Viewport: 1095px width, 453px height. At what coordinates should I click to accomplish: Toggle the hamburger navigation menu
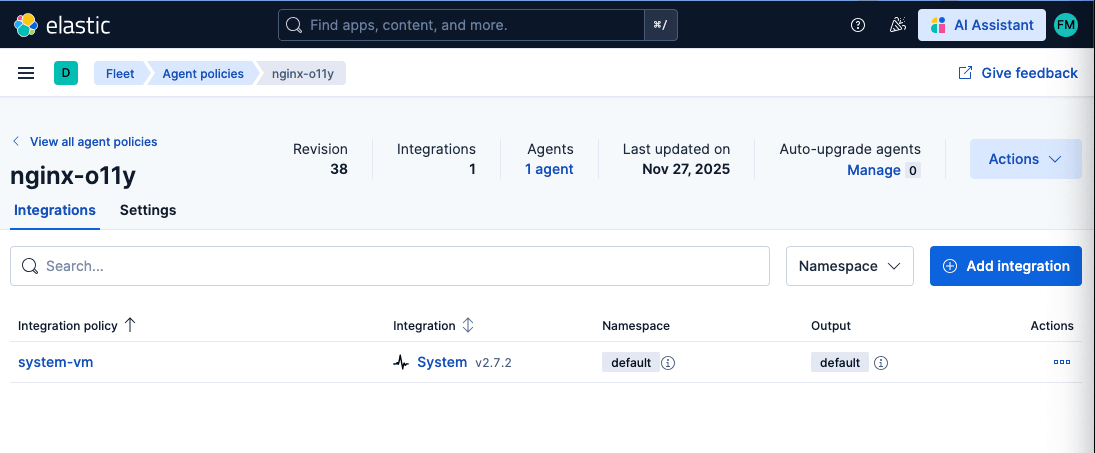[x=26, y=73]
